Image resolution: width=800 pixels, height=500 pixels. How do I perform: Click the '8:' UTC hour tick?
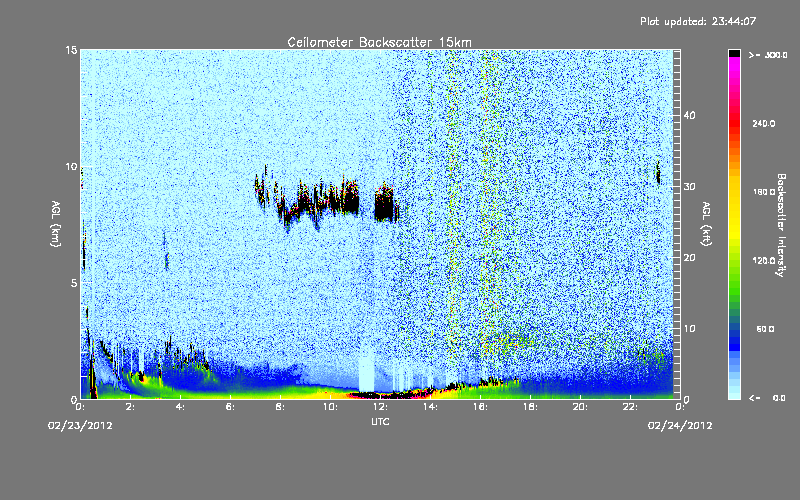[x=281, y=407]
